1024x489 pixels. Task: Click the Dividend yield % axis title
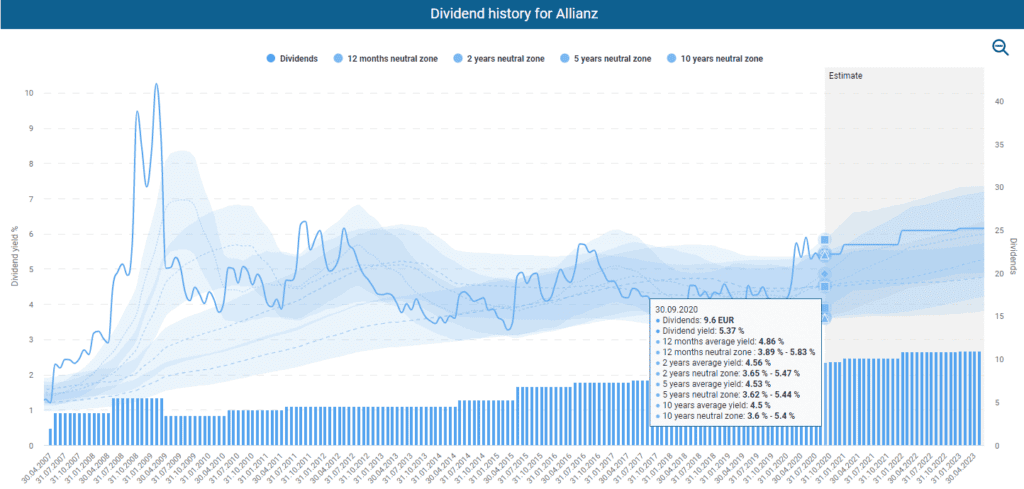tap(14, 257)
